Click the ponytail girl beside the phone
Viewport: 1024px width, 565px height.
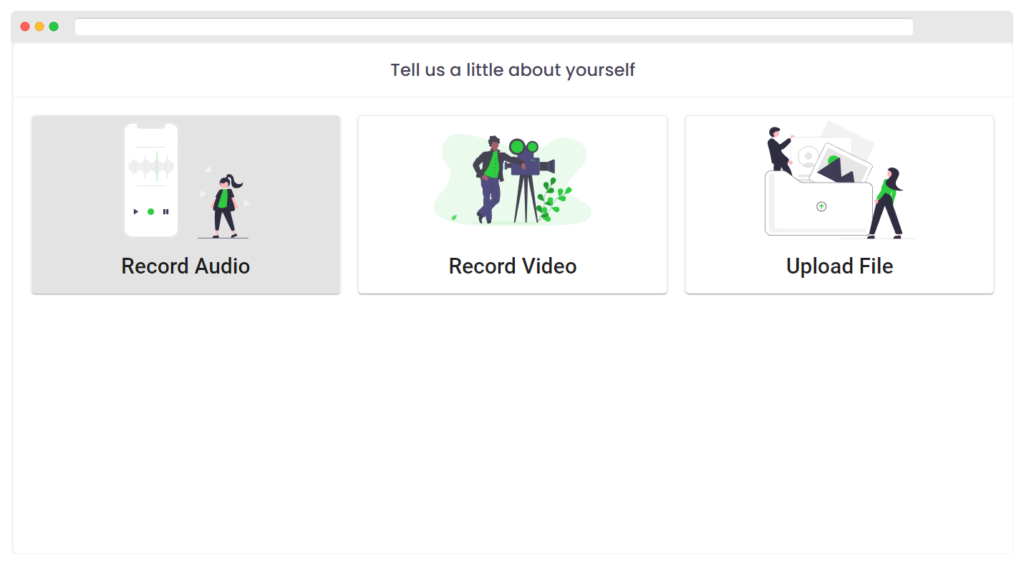pos(226,205)
